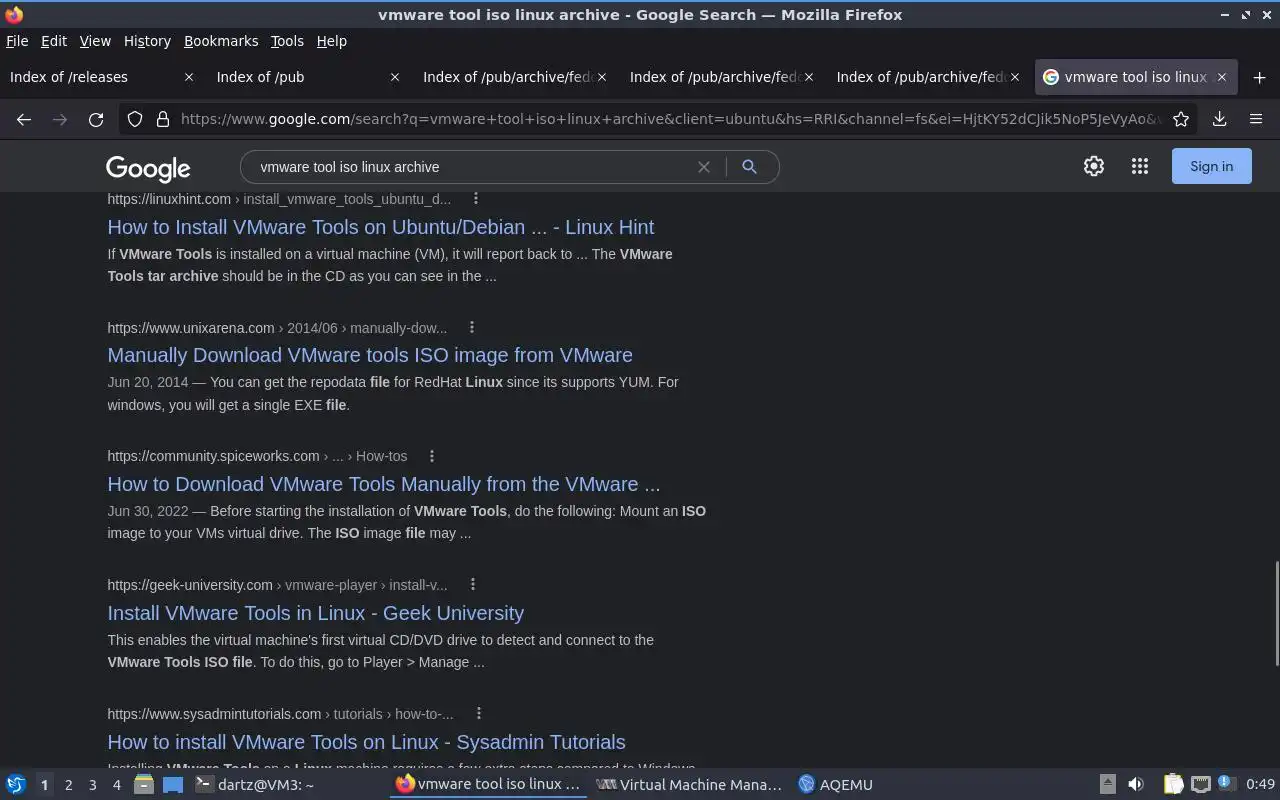Open the up-arrow tray icon
The width and height of the screenshot is (1280, 800).
click(1107, 785)
